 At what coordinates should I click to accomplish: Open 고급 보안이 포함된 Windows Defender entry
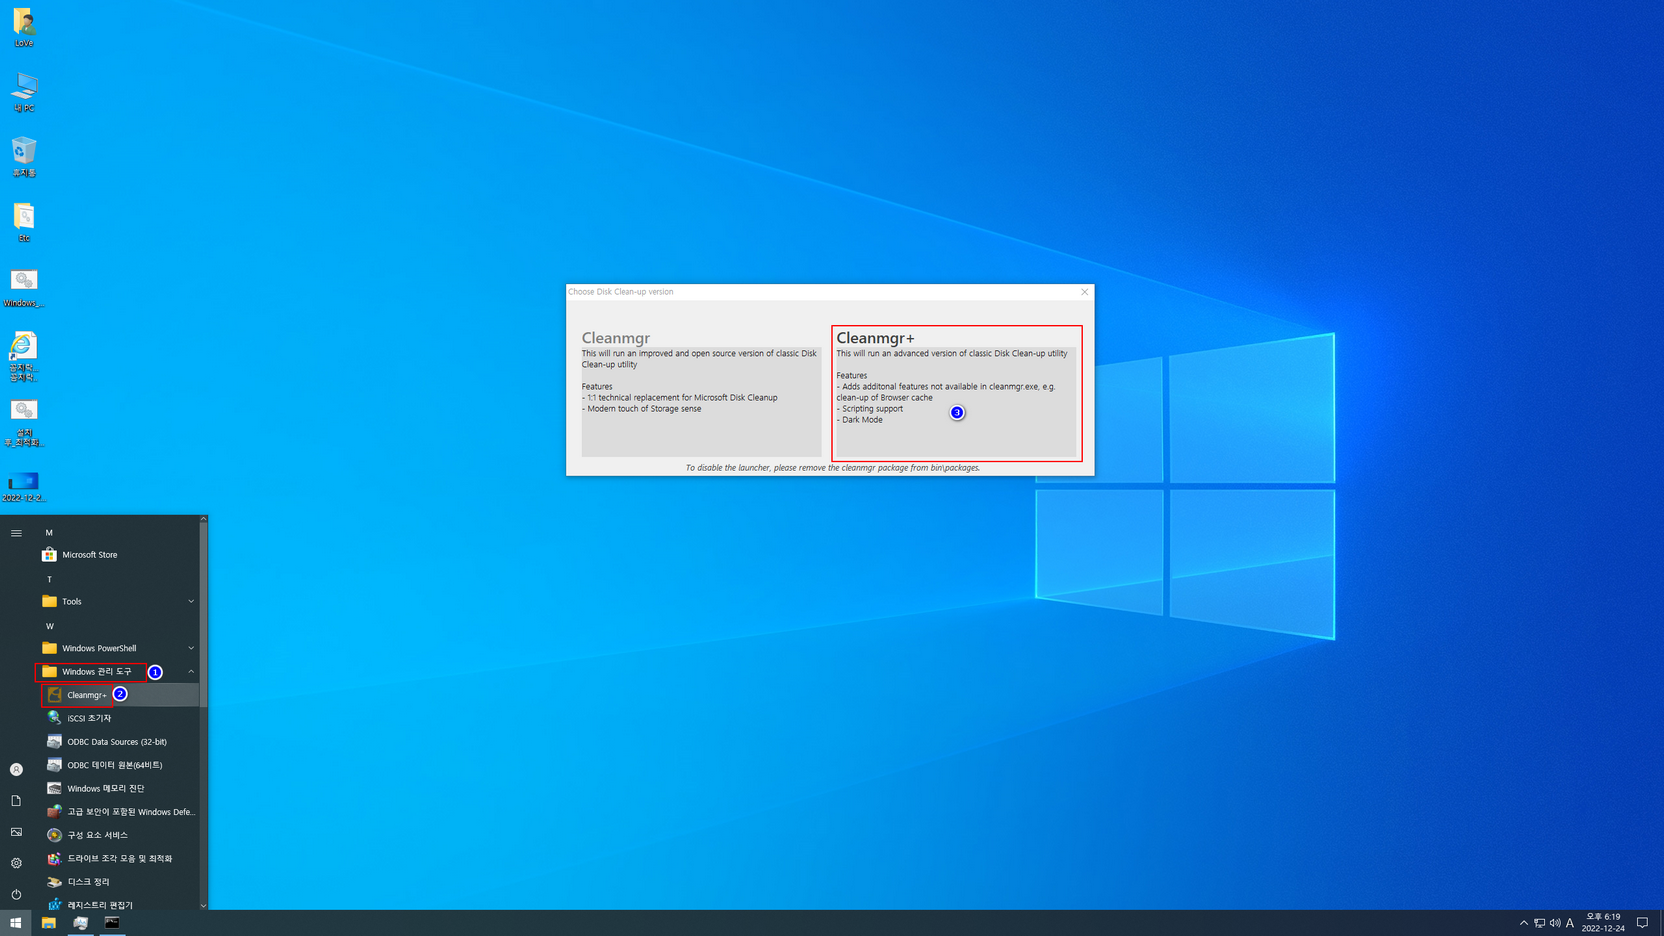[118, 812]
